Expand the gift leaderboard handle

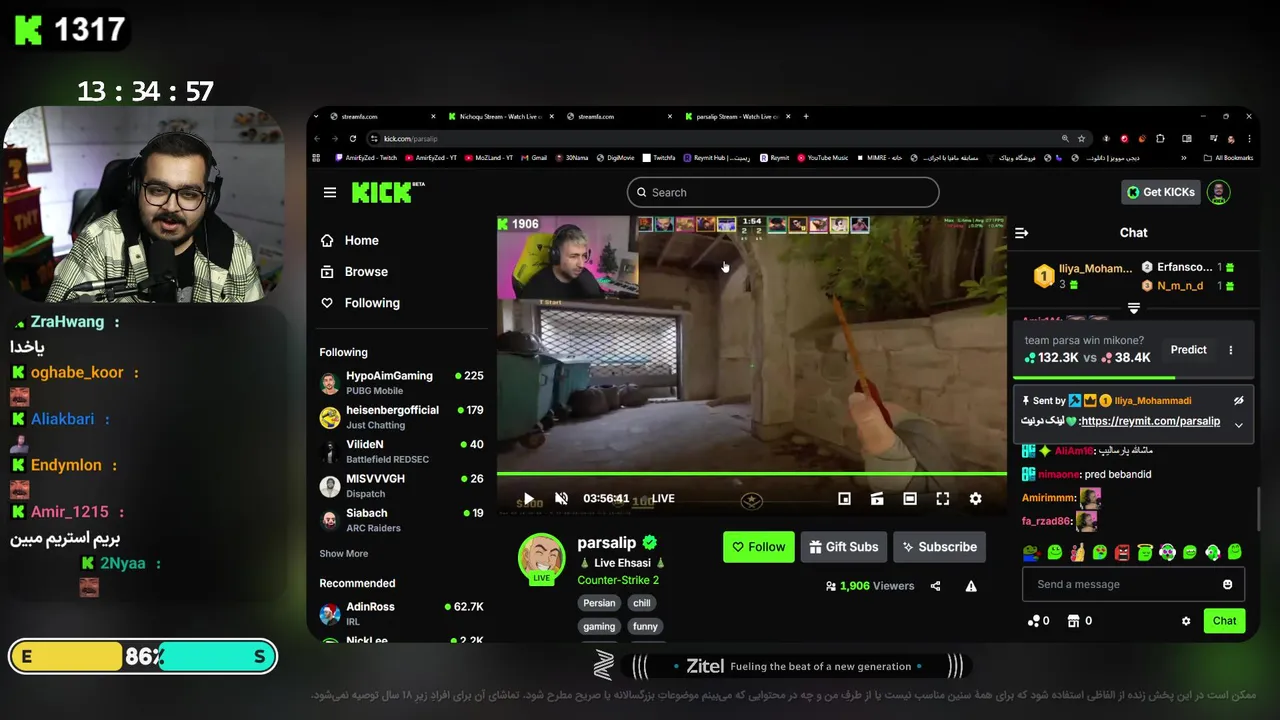click(1134, 308)
